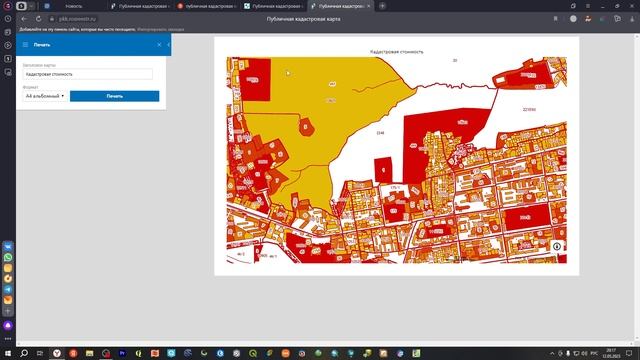Open Windows taskbar search
Screen dimensions: 640x360
(24, 353)
